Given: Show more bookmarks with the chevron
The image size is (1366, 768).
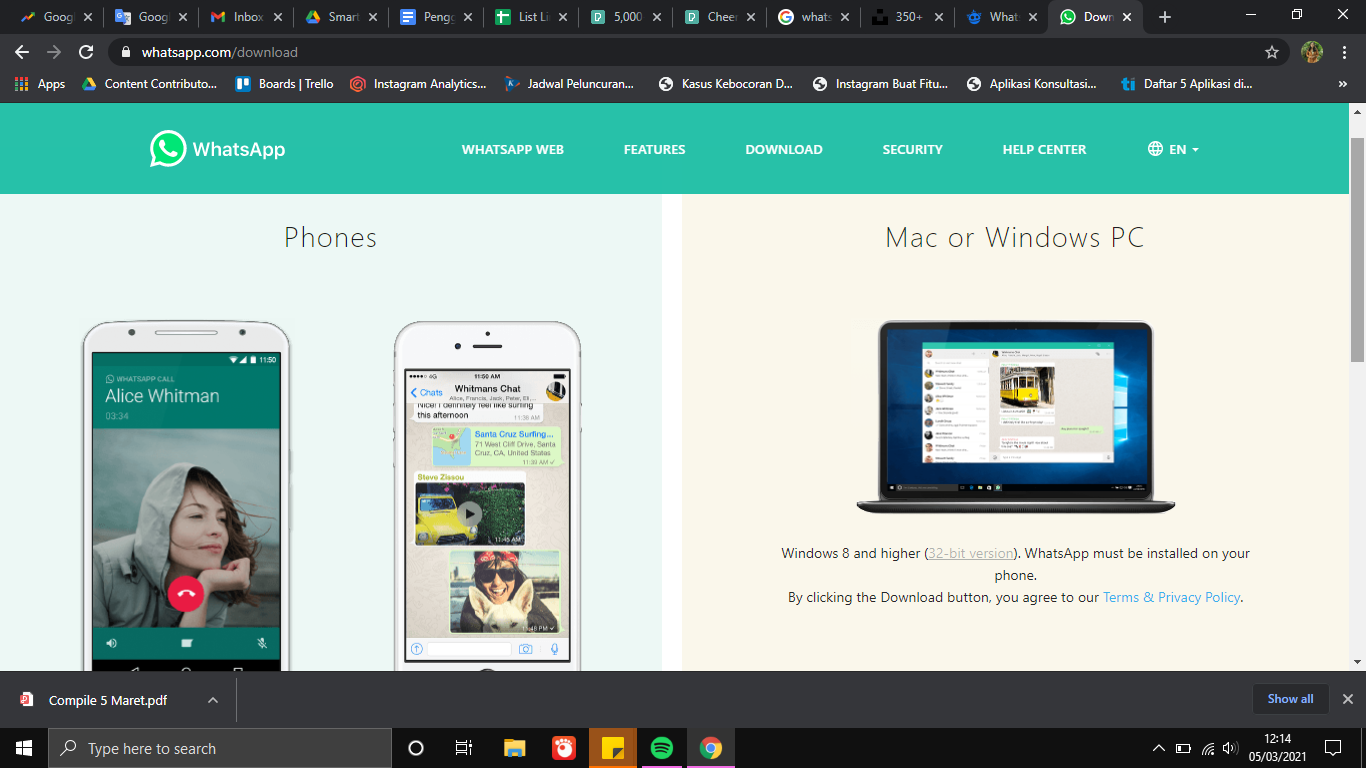Looking at the screenshot, I should [x=1342, y=84].
